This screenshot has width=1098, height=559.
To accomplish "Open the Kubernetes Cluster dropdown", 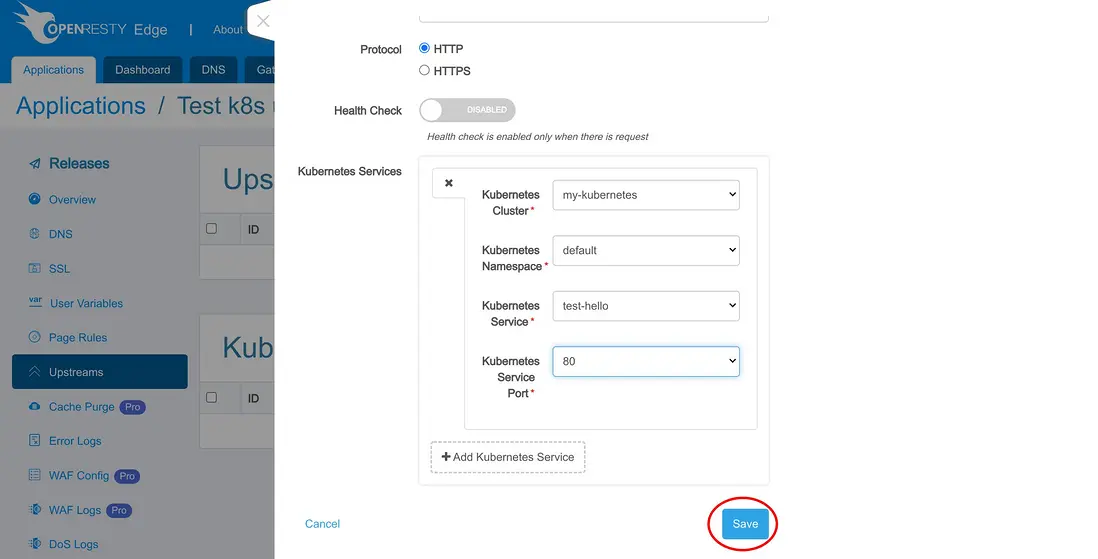I will coord(646,195).
